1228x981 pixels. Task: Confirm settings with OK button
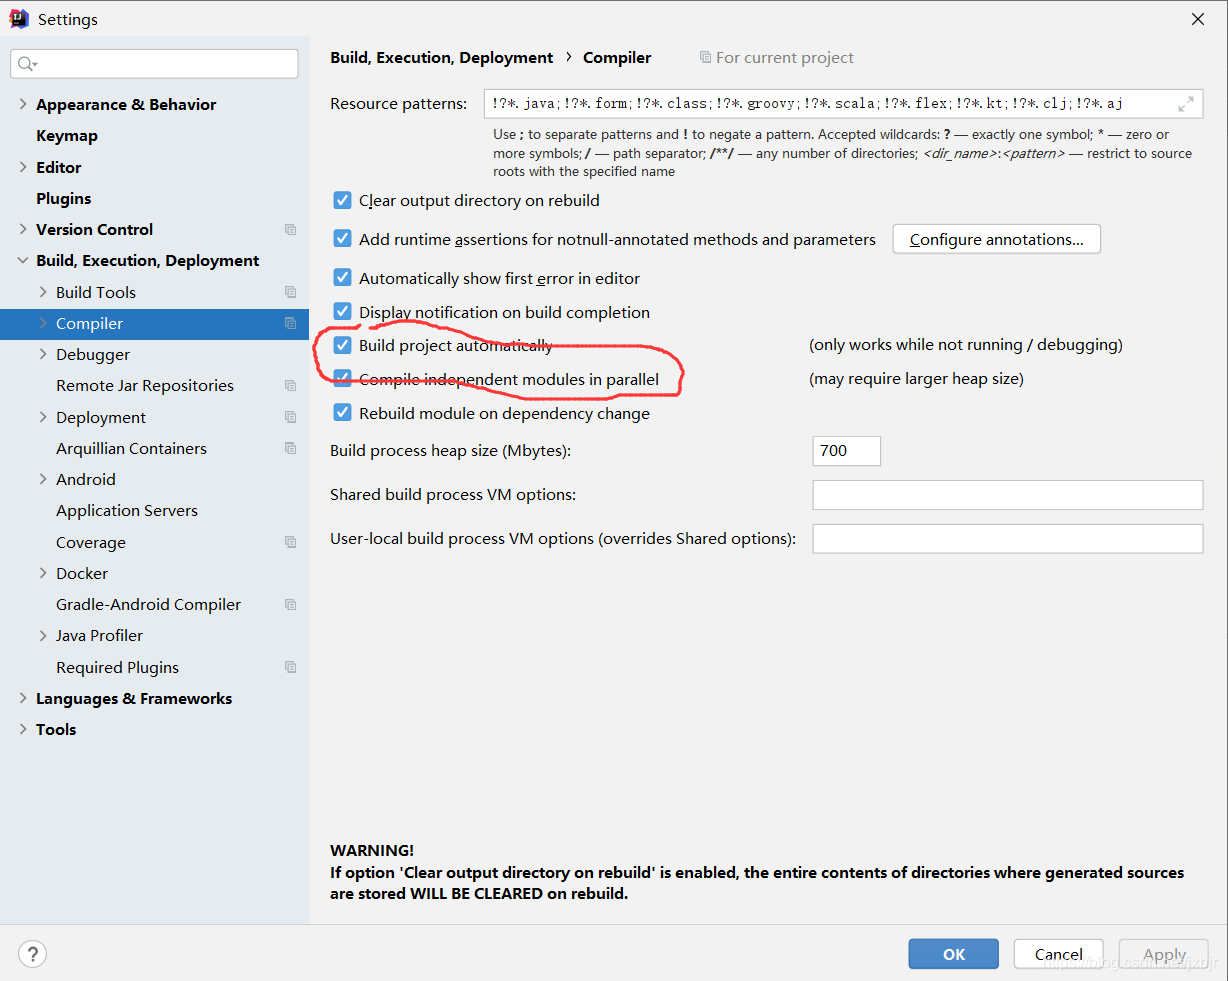click(x=954, y=954)
